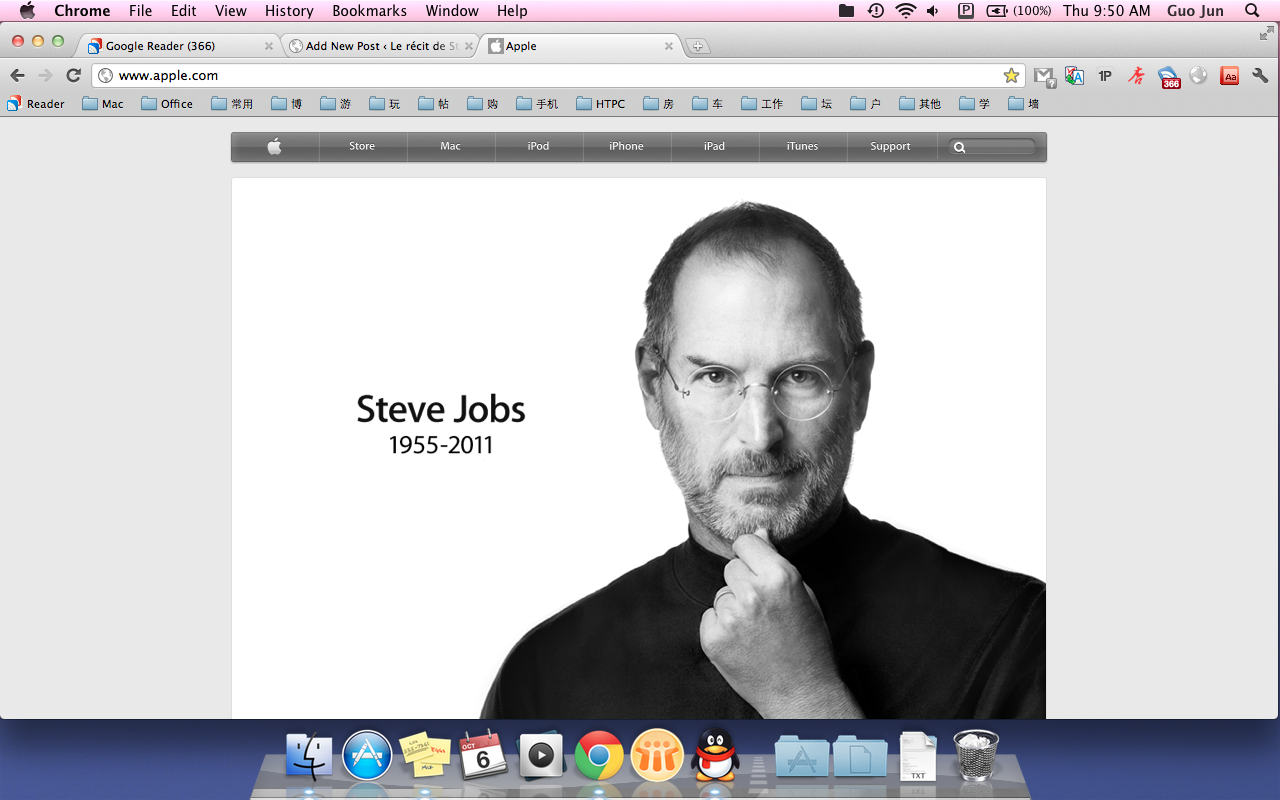Image resolution: width=1280 pixels, height=800 pixels.
Task: Click the 1P password extension icon
Action: pos(1105,75)
